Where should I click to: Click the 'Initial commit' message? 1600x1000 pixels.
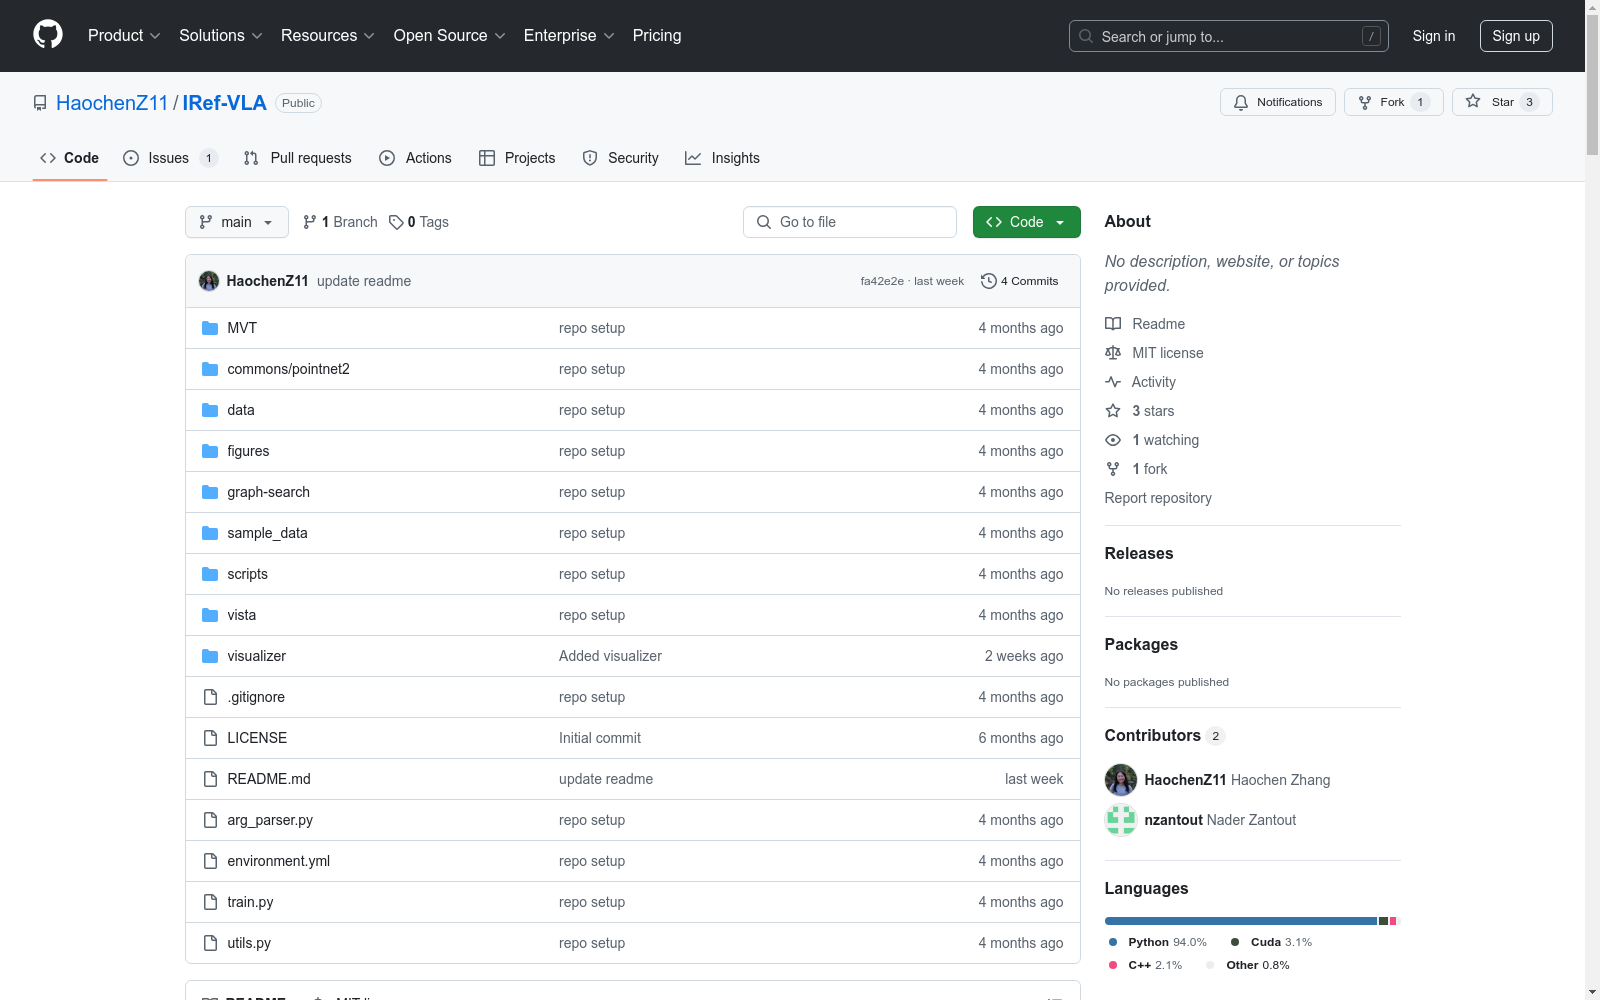tap(600, 738)
